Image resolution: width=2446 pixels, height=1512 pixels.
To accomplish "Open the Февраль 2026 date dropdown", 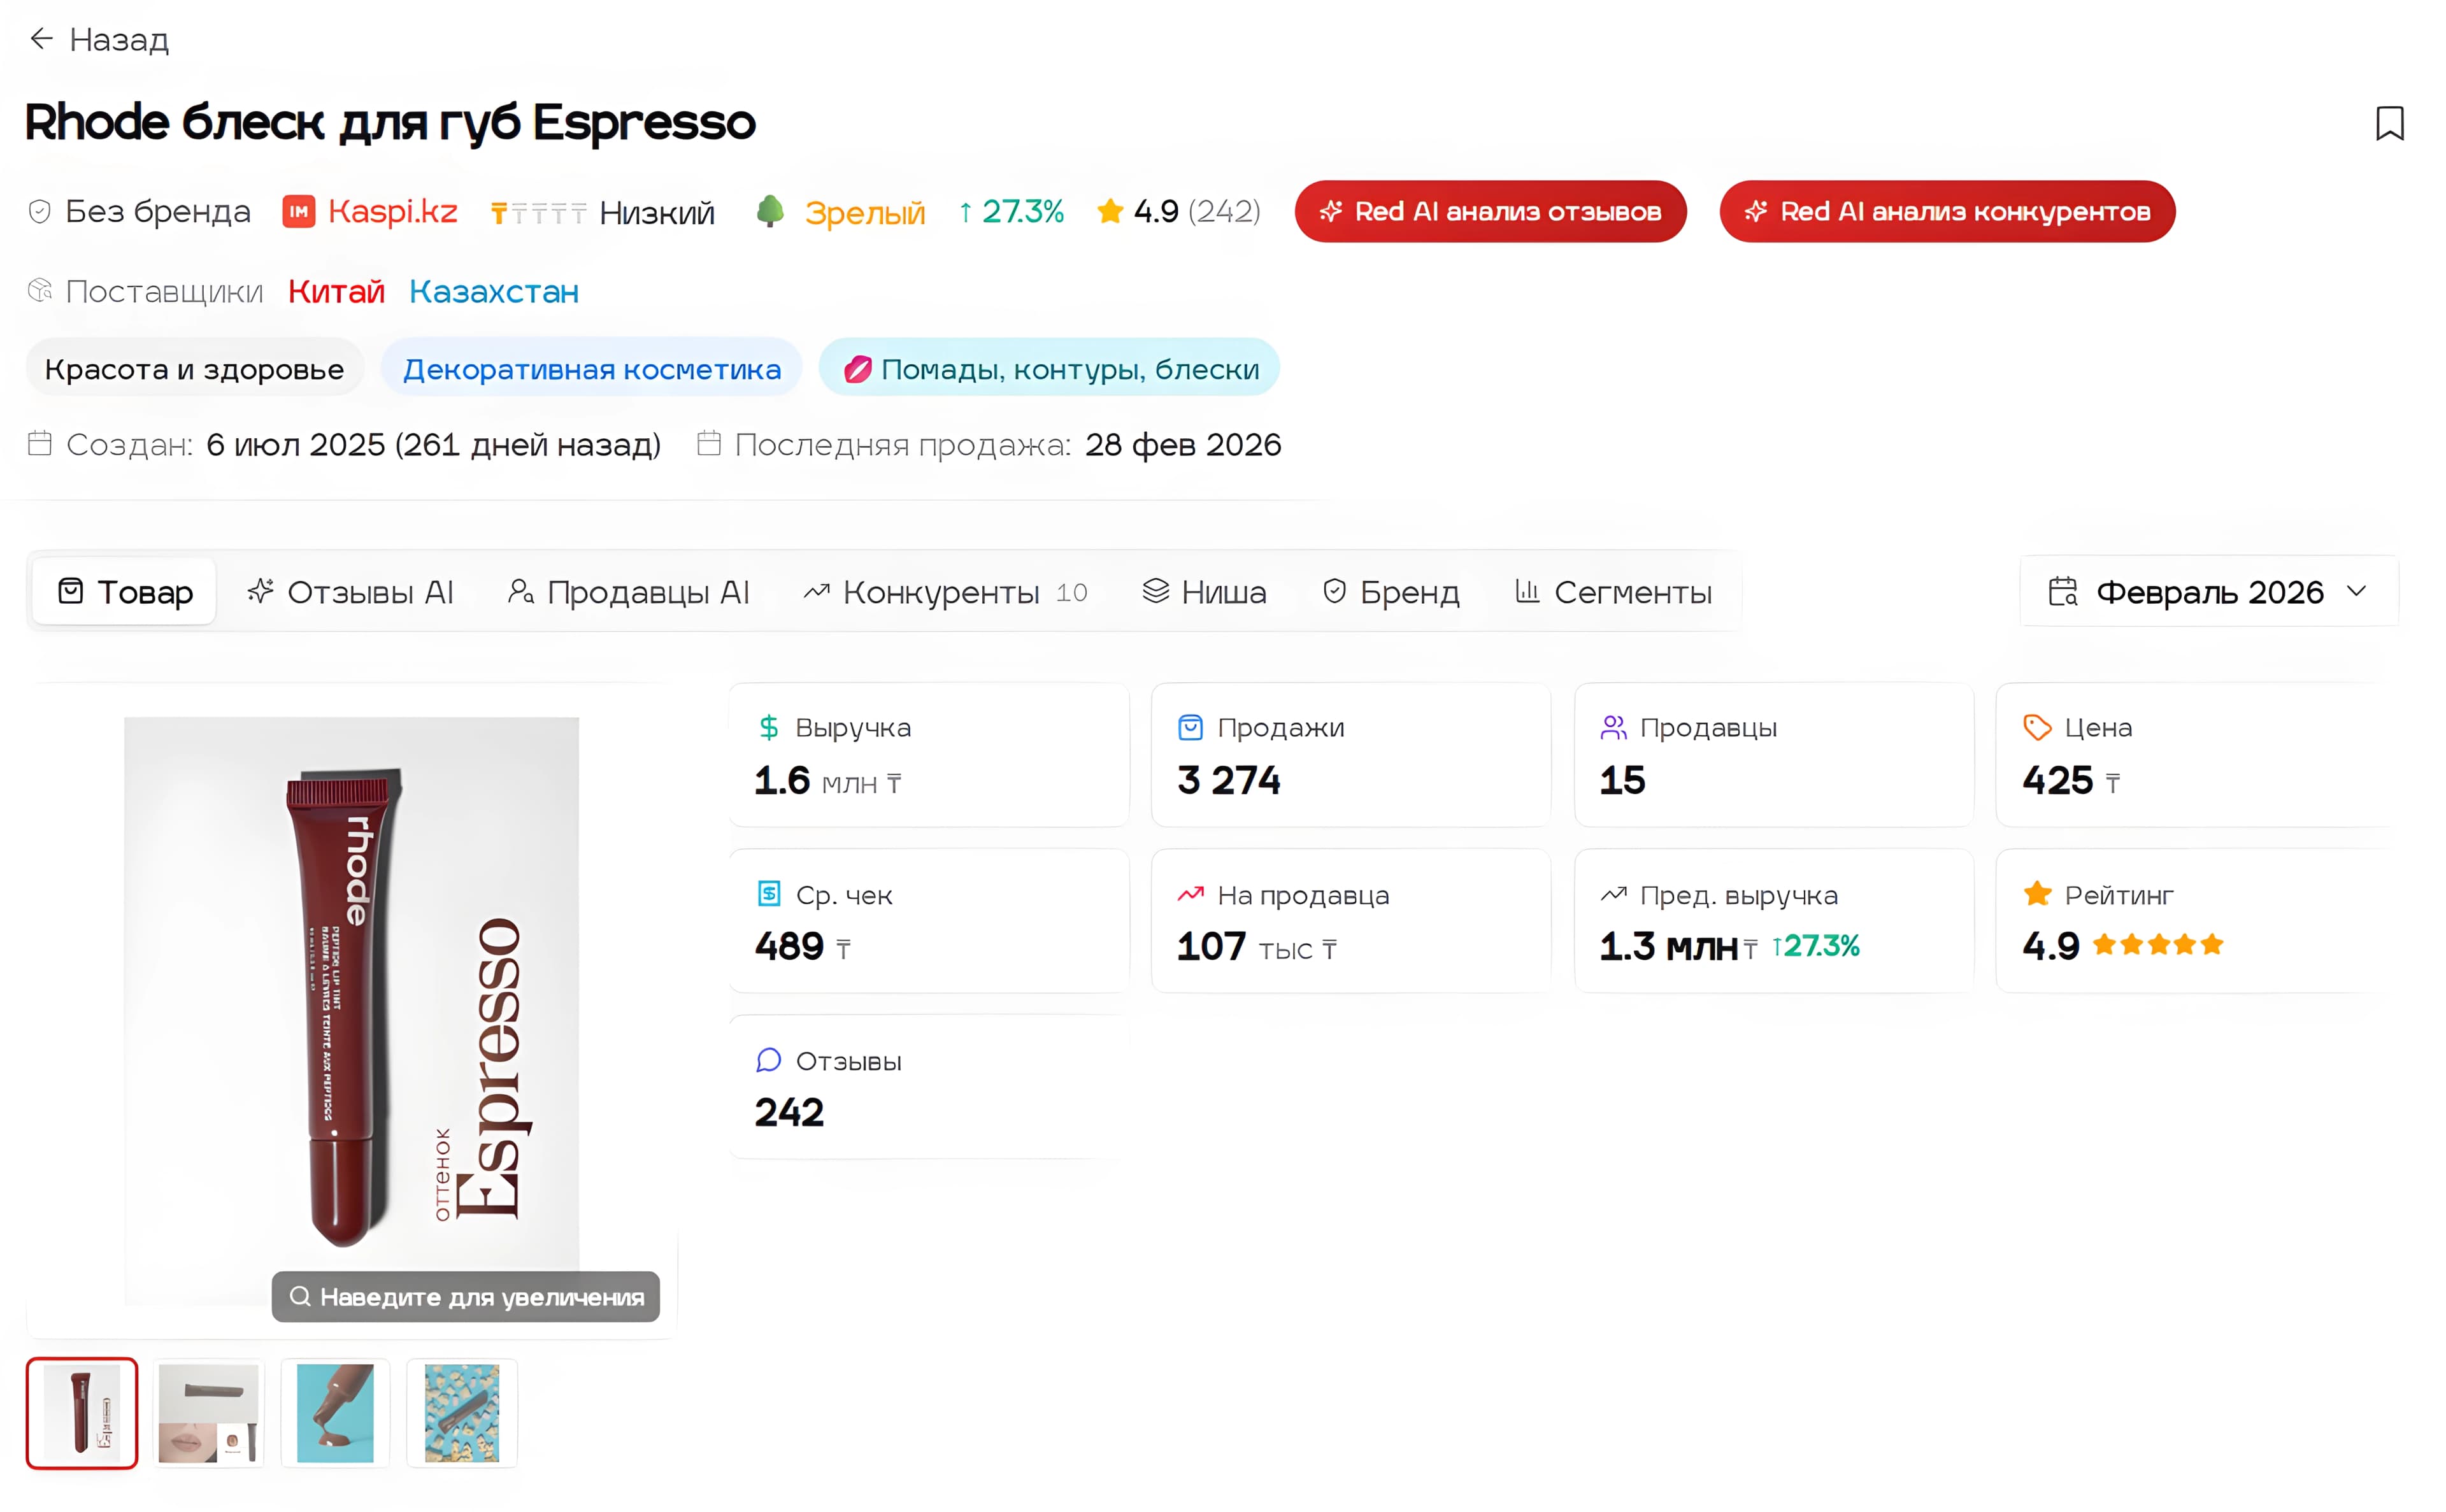I will (x=2210, y=591).
